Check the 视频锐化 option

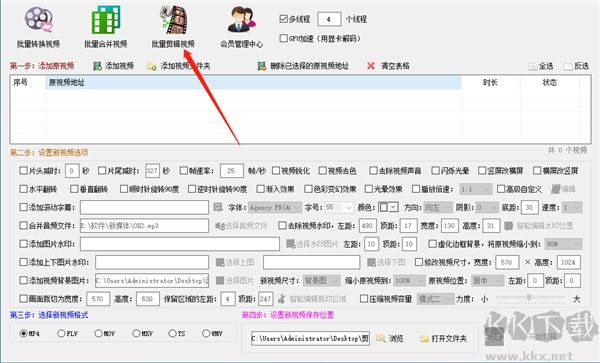tap(276, 171)
